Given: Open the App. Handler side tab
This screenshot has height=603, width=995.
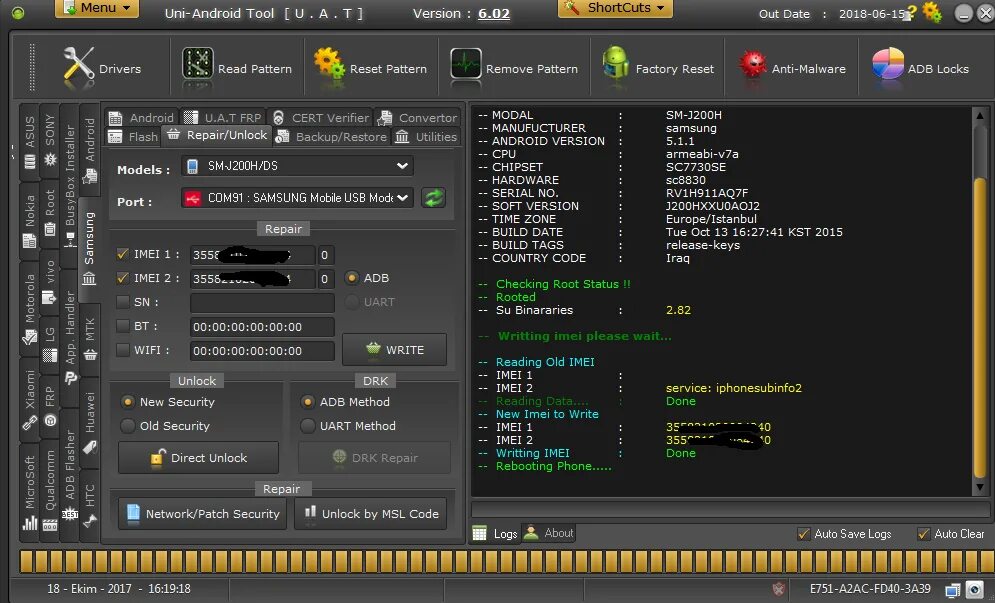Looking at the screenshot, I should pyautogui.click(x=70, y=336).
